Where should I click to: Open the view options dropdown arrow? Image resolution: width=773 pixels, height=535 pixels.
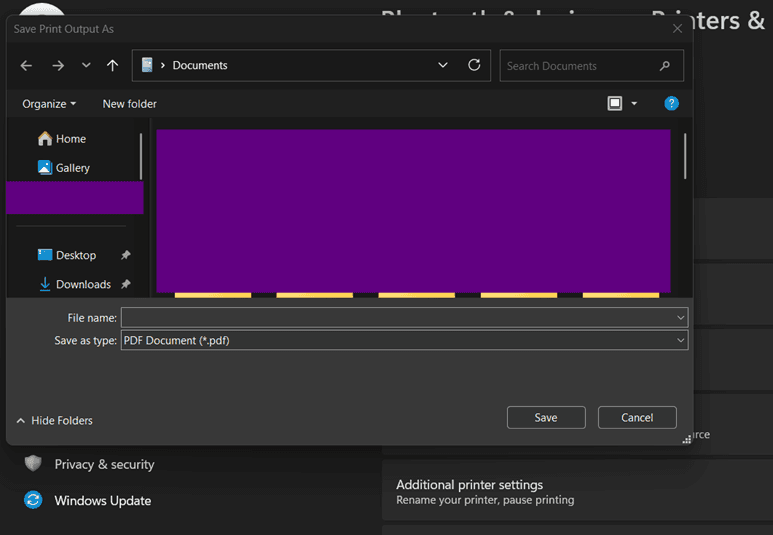click(634, 104)
